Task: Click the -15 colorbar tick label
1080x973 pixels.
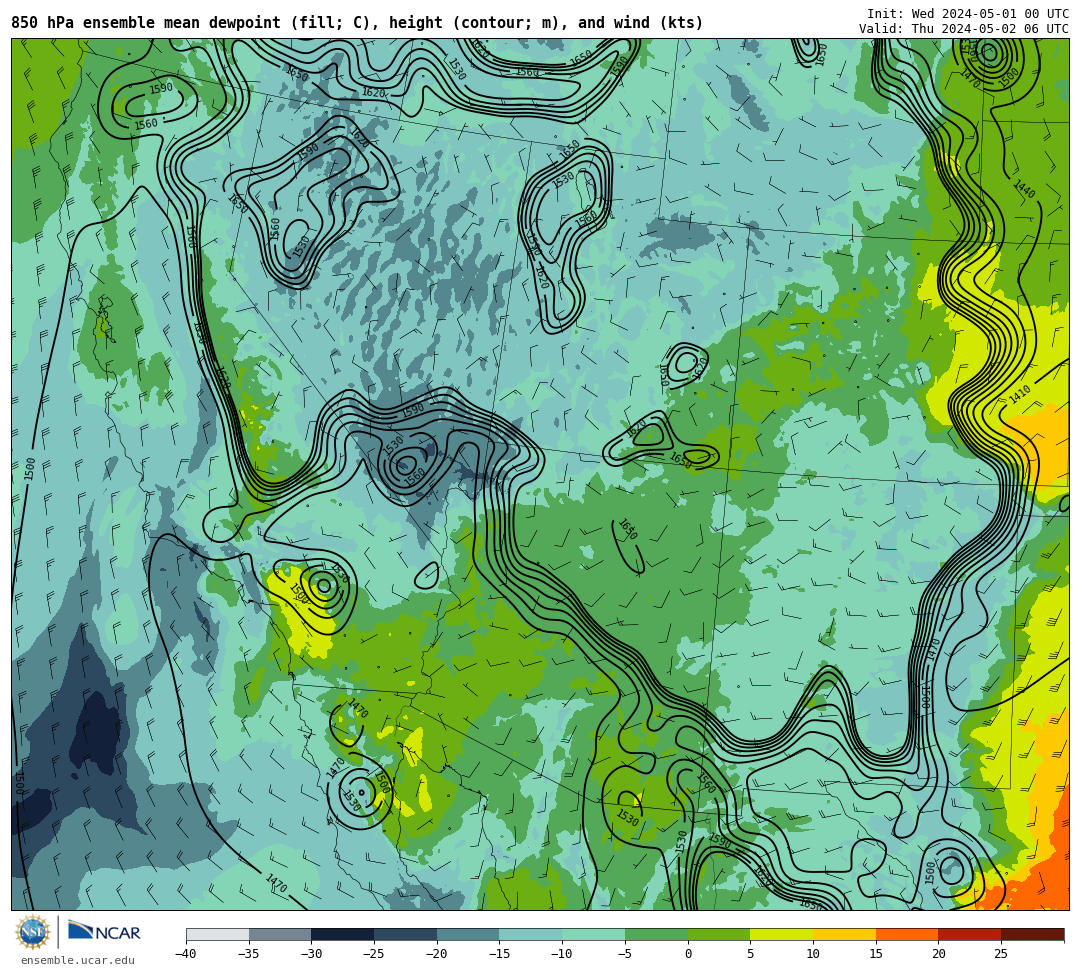Action: click(499, 954)
